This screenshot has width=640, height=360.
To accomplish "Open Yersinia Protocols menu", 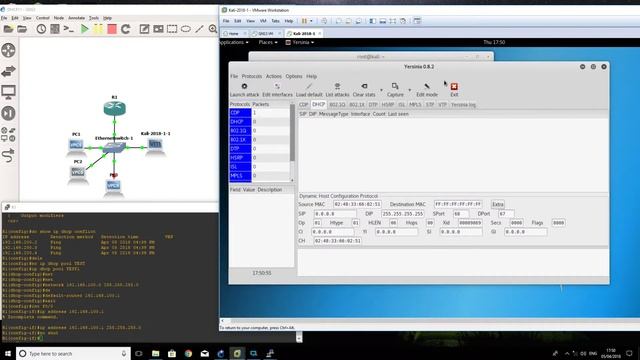I will click(x=252, y=76).
